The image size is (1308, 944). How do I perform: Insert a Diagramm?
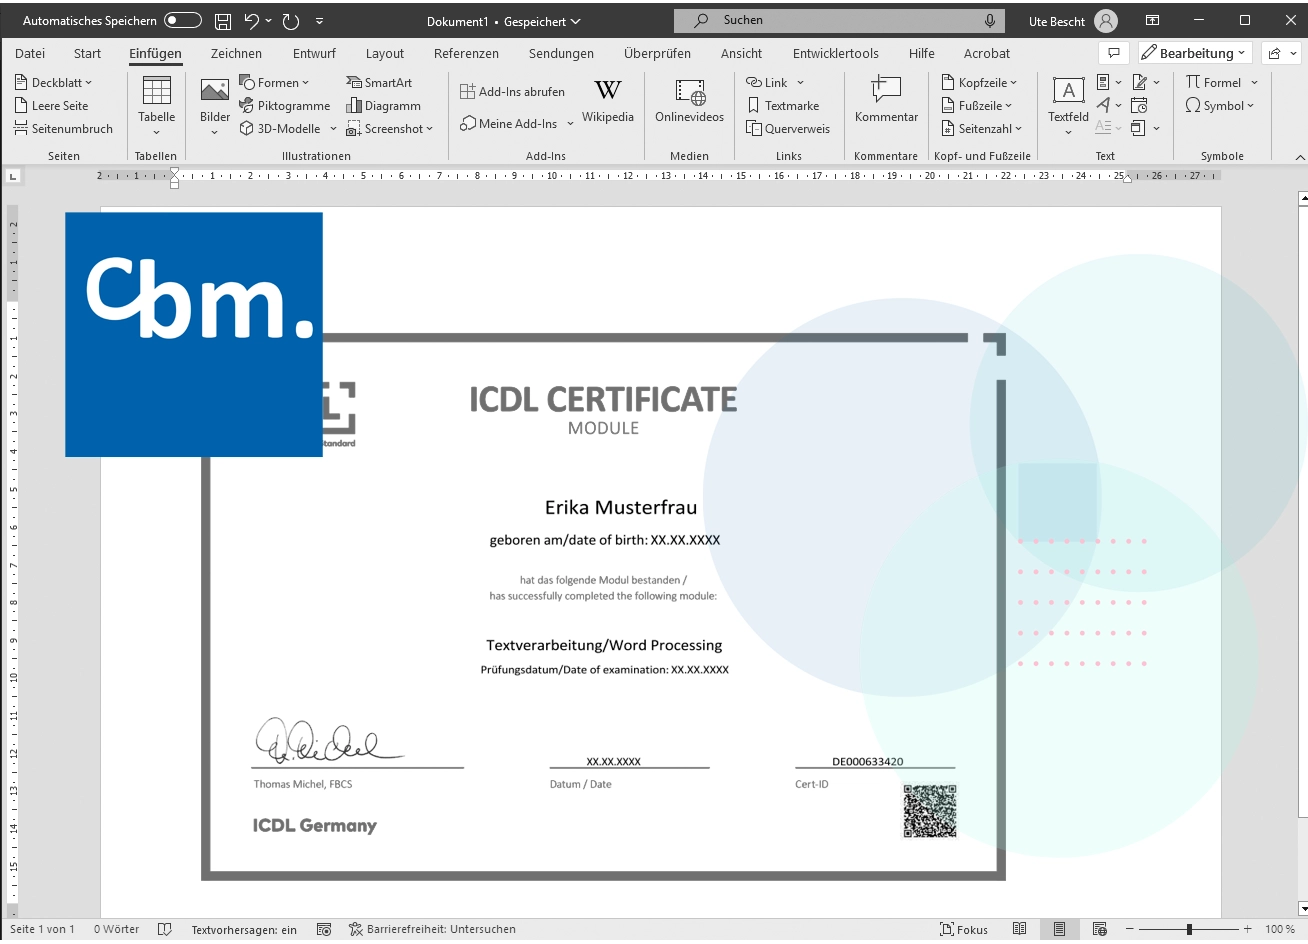(383, 106)
